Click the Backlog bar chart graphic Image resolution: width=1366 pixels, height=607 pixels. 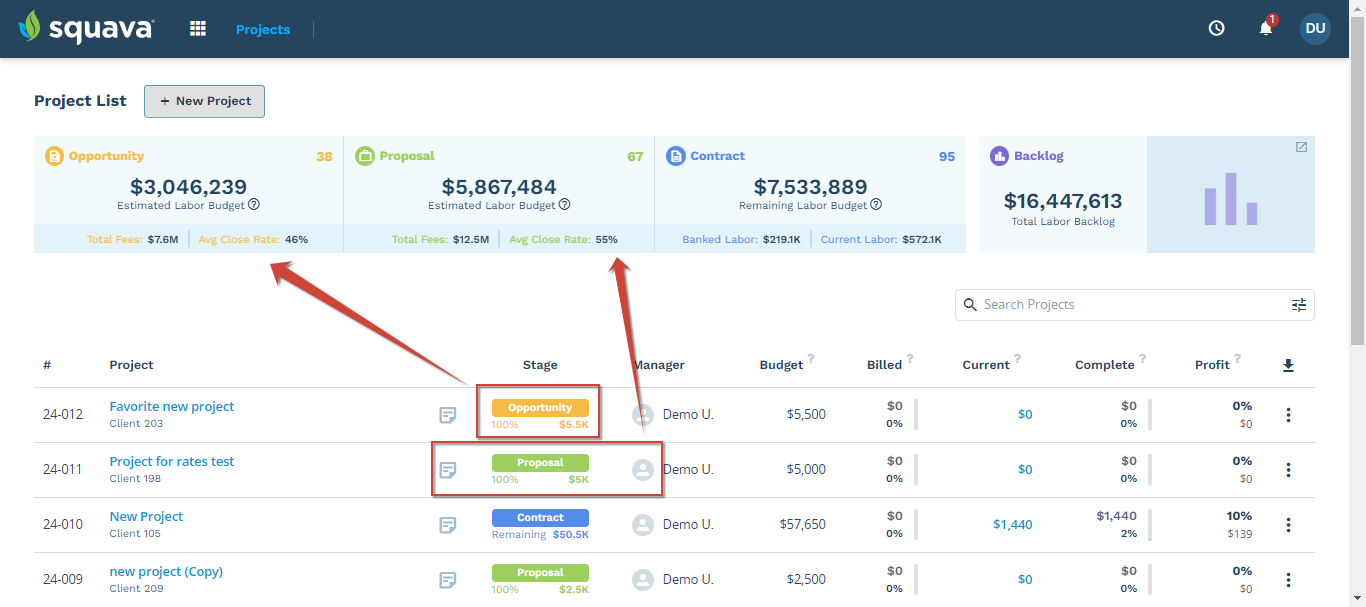tap(1231, 199)
